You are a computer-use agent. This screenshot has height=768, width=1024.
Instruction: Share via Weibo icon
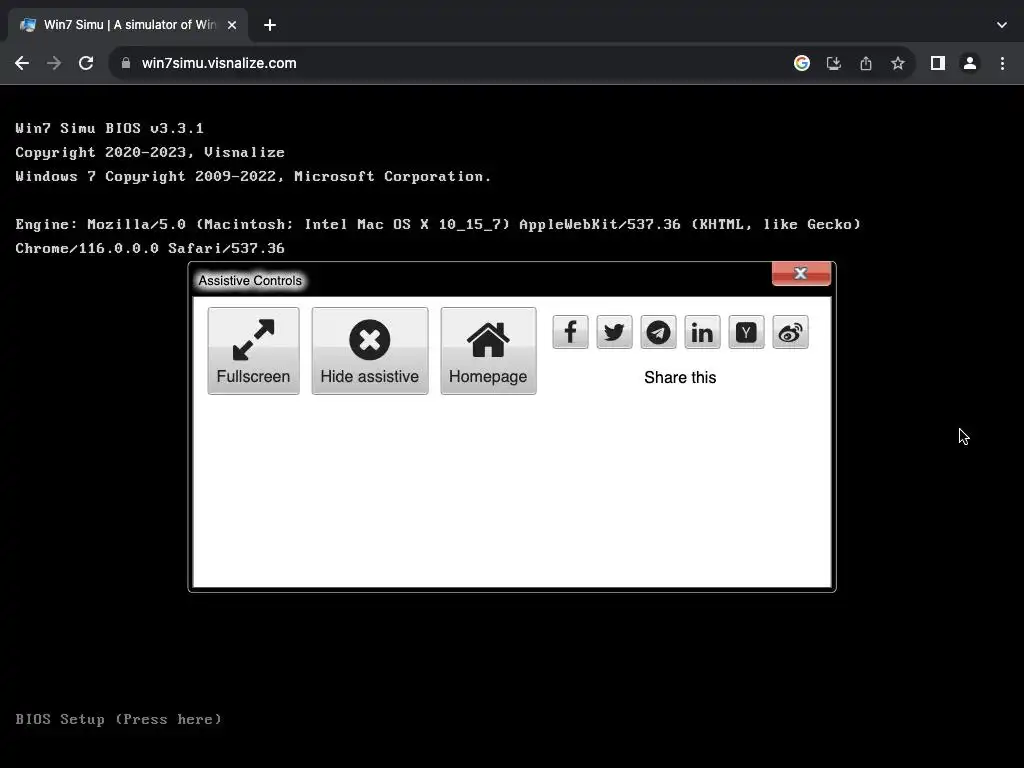pyautogui.click(x=790, y=332)
